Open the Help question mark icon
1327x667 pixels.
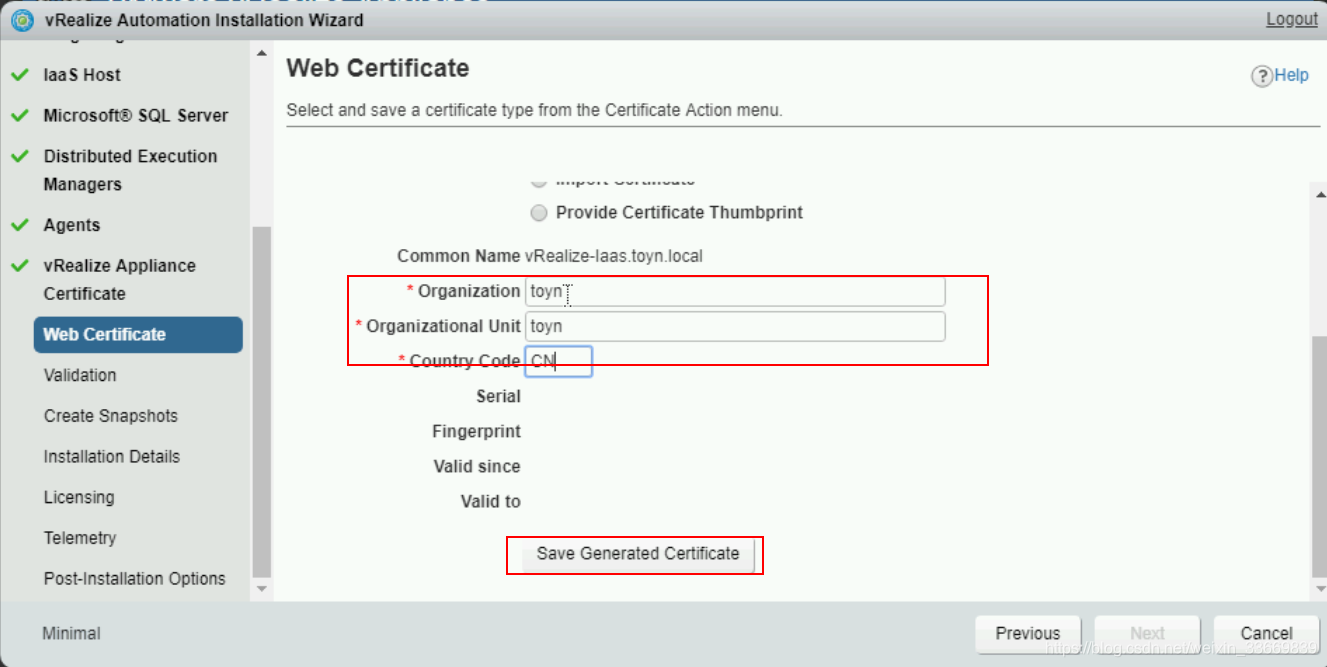tap(1261, 76)
